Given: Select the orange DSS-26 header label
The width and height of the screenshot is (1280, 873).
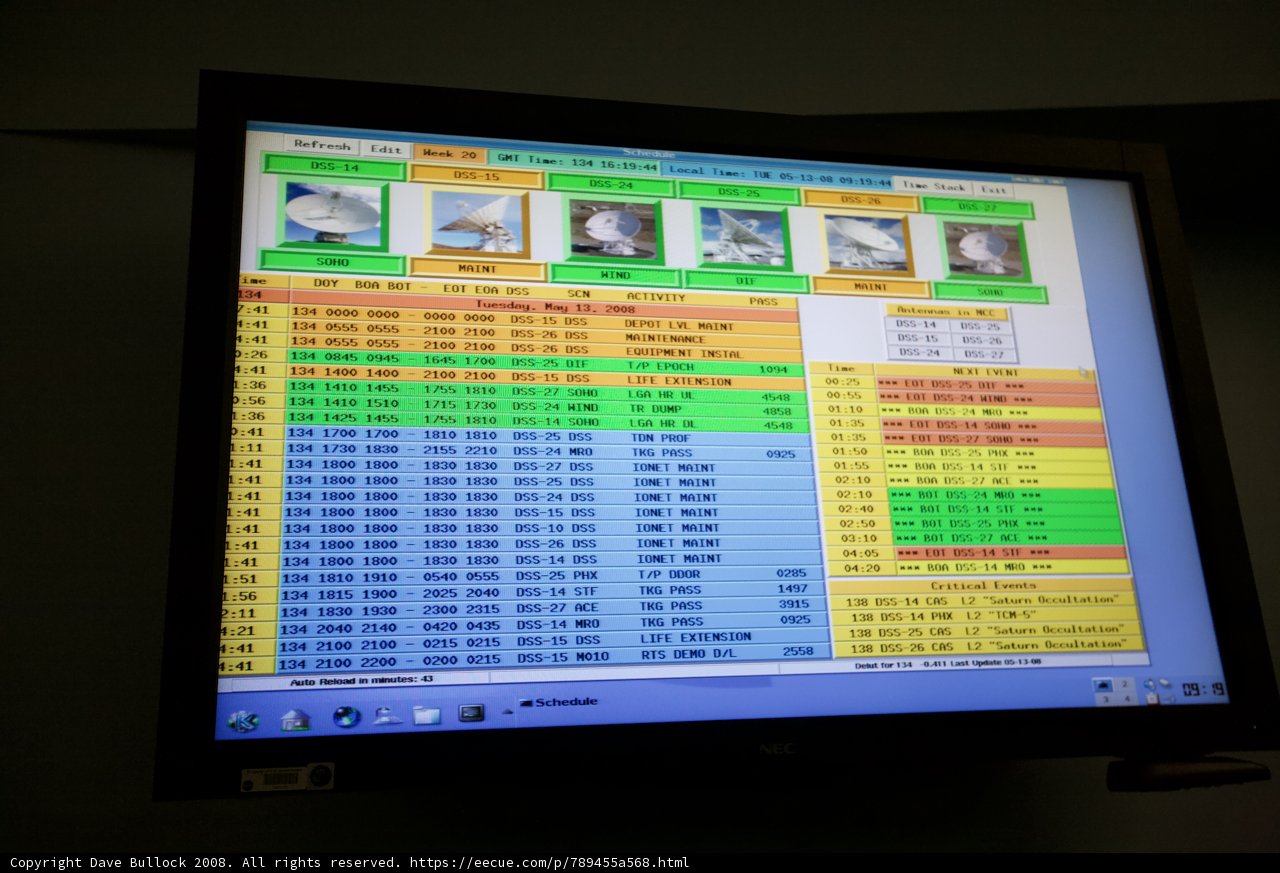Looking at the screenshot, I should [x=859, y=200].
